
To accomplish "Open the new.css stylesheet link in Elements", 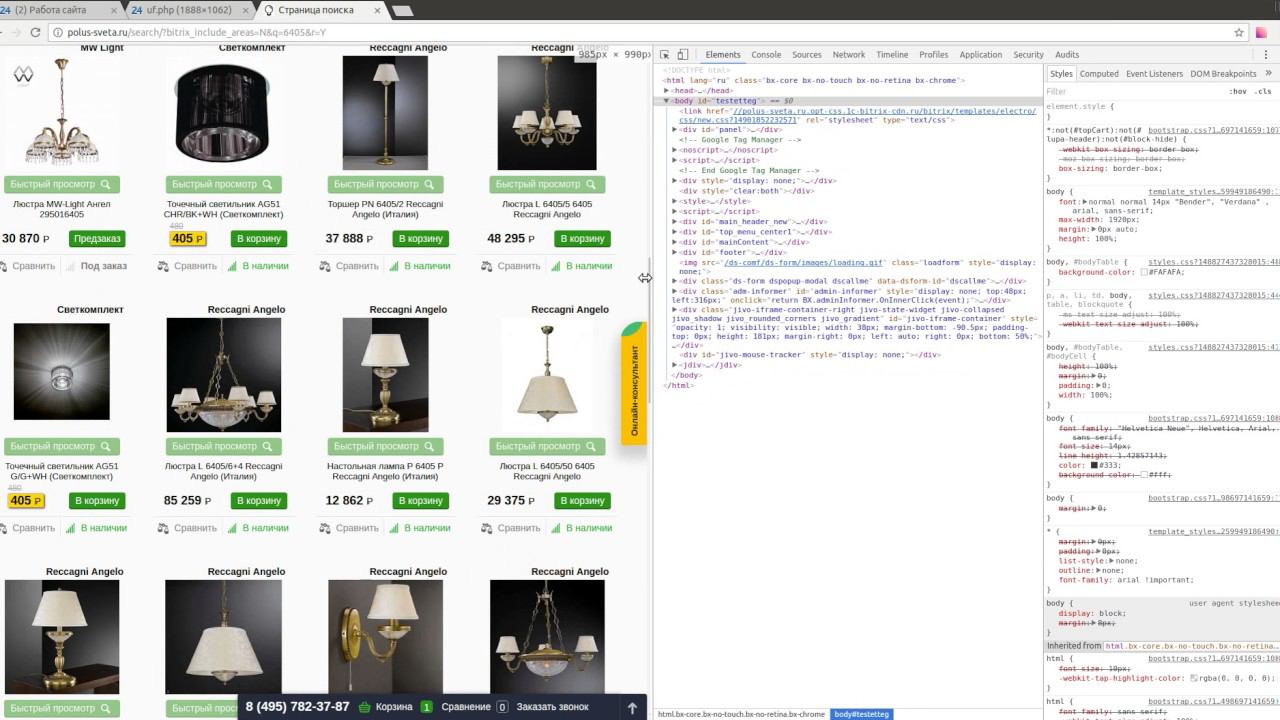I will 856,115.
